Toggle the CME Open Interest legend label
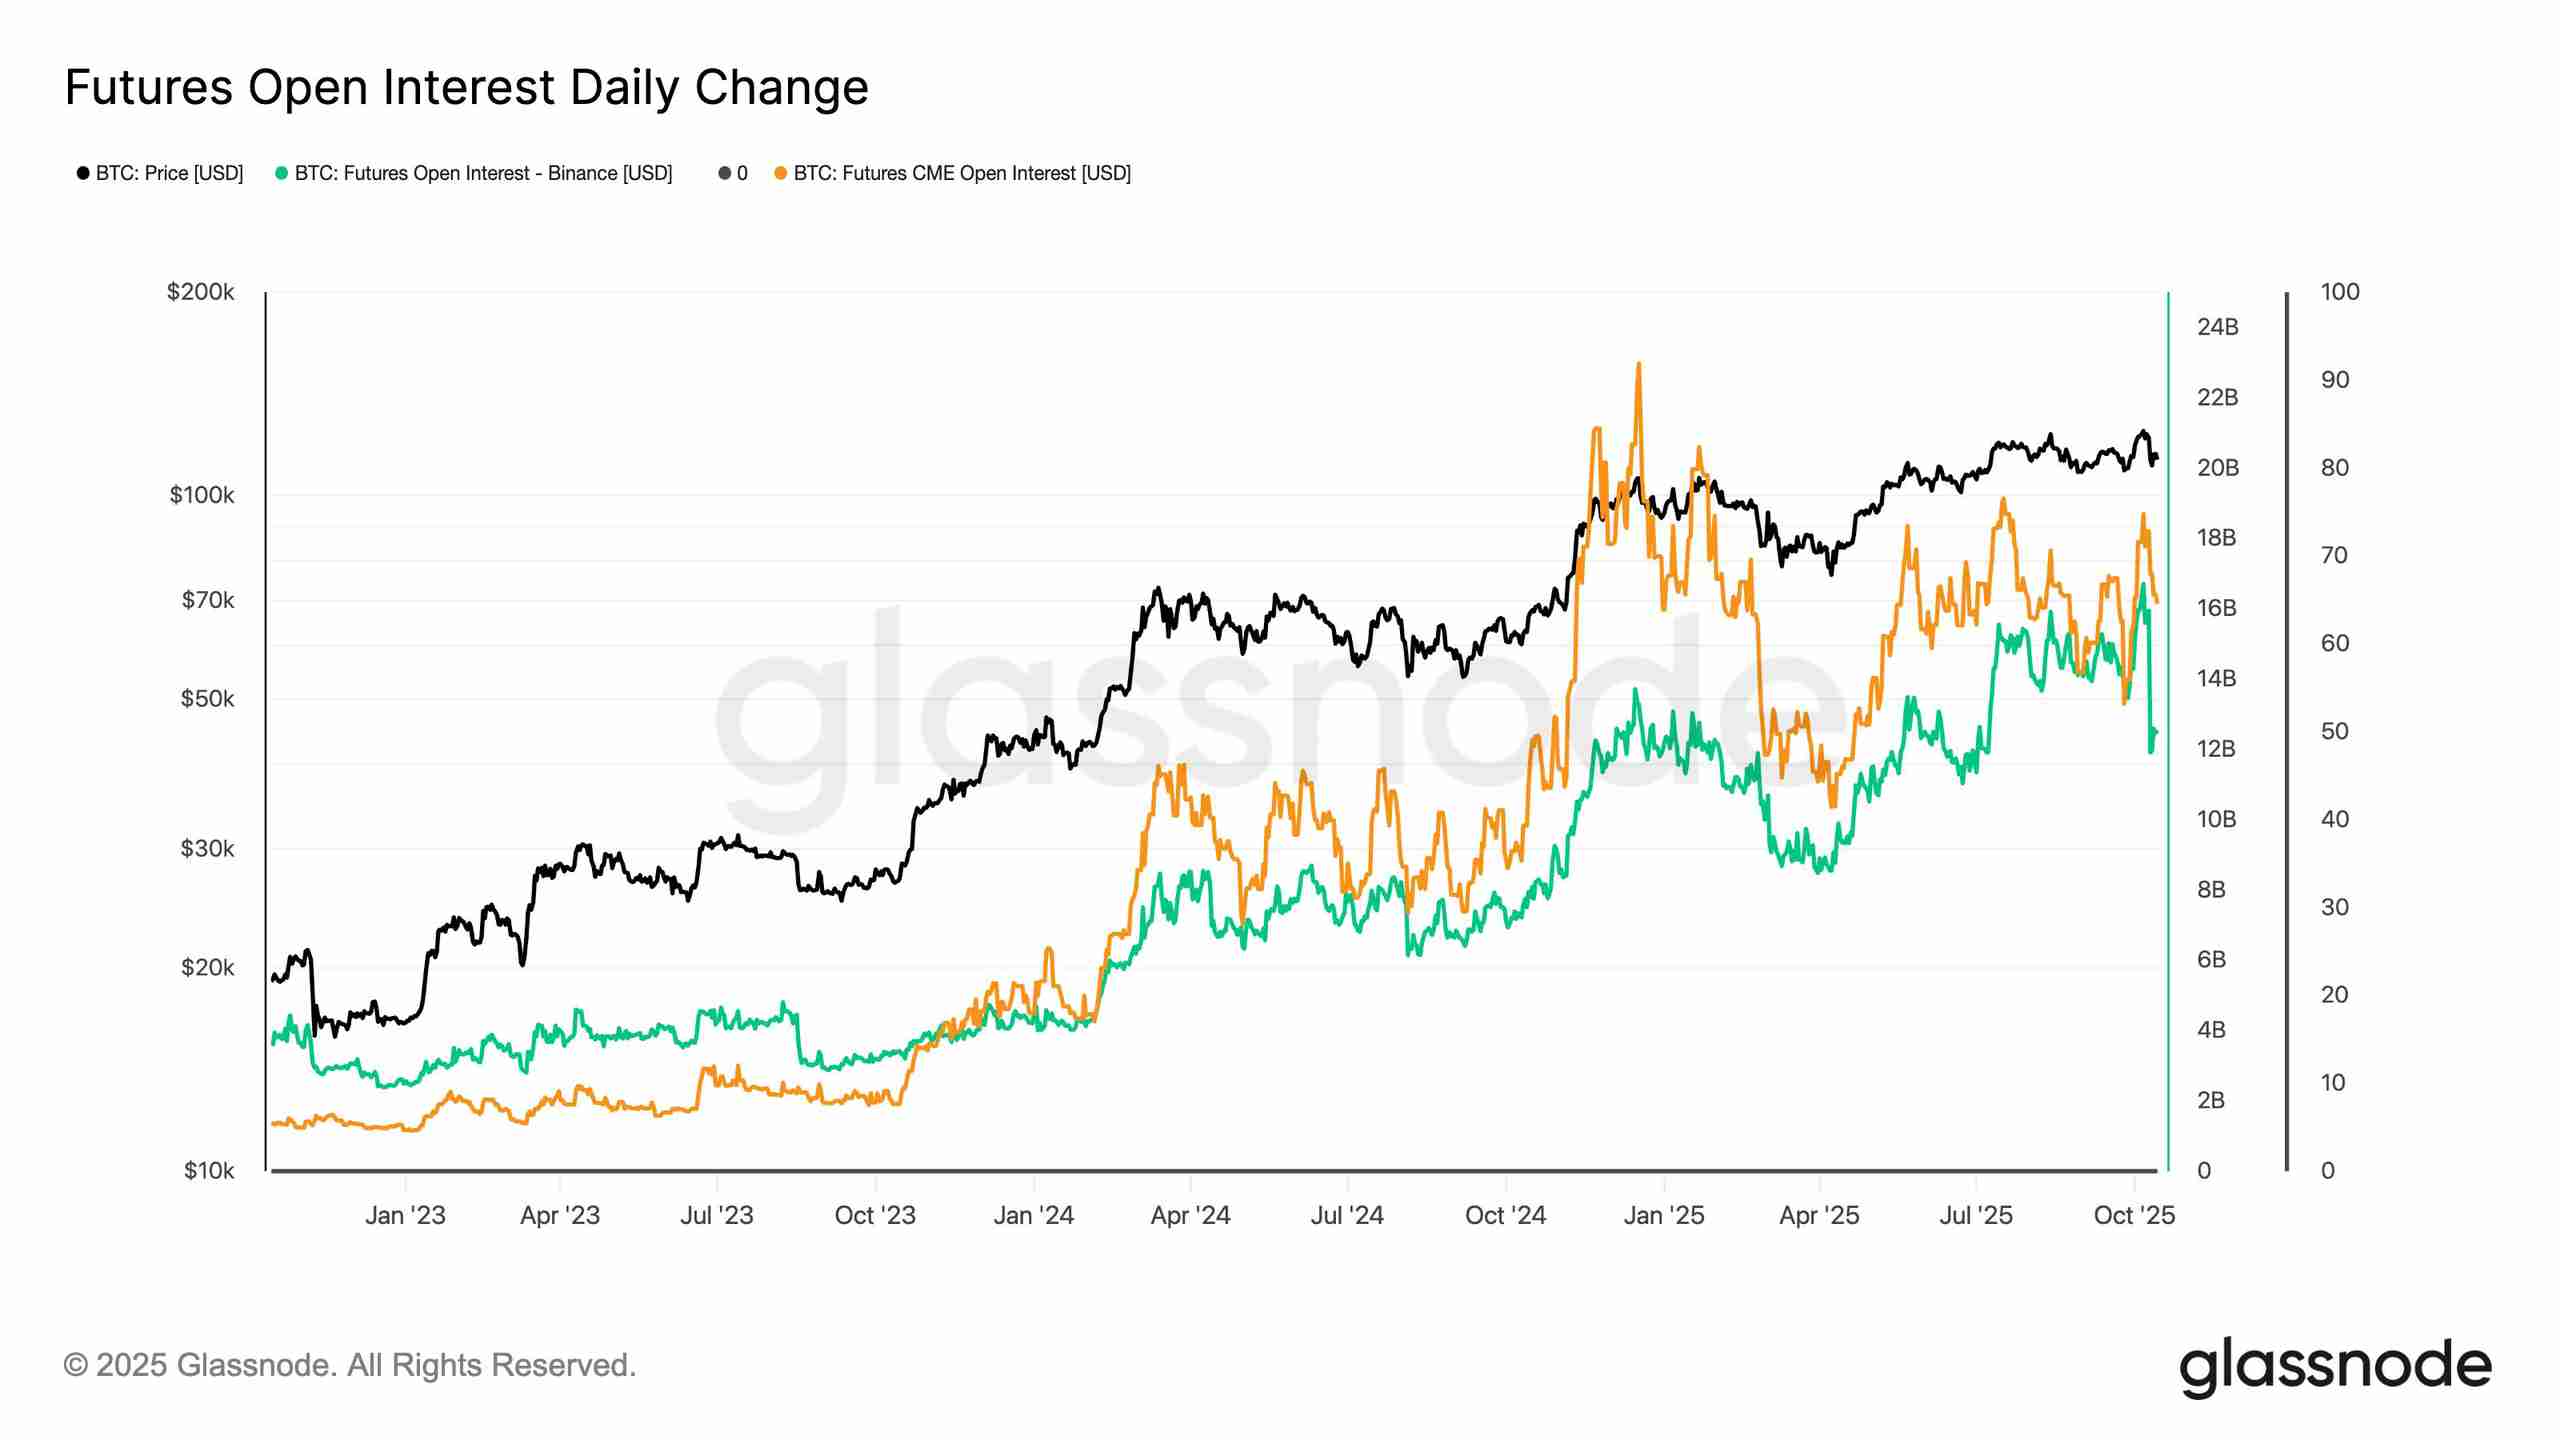This screenshot has width=2560, height=1440. (962, 174)
